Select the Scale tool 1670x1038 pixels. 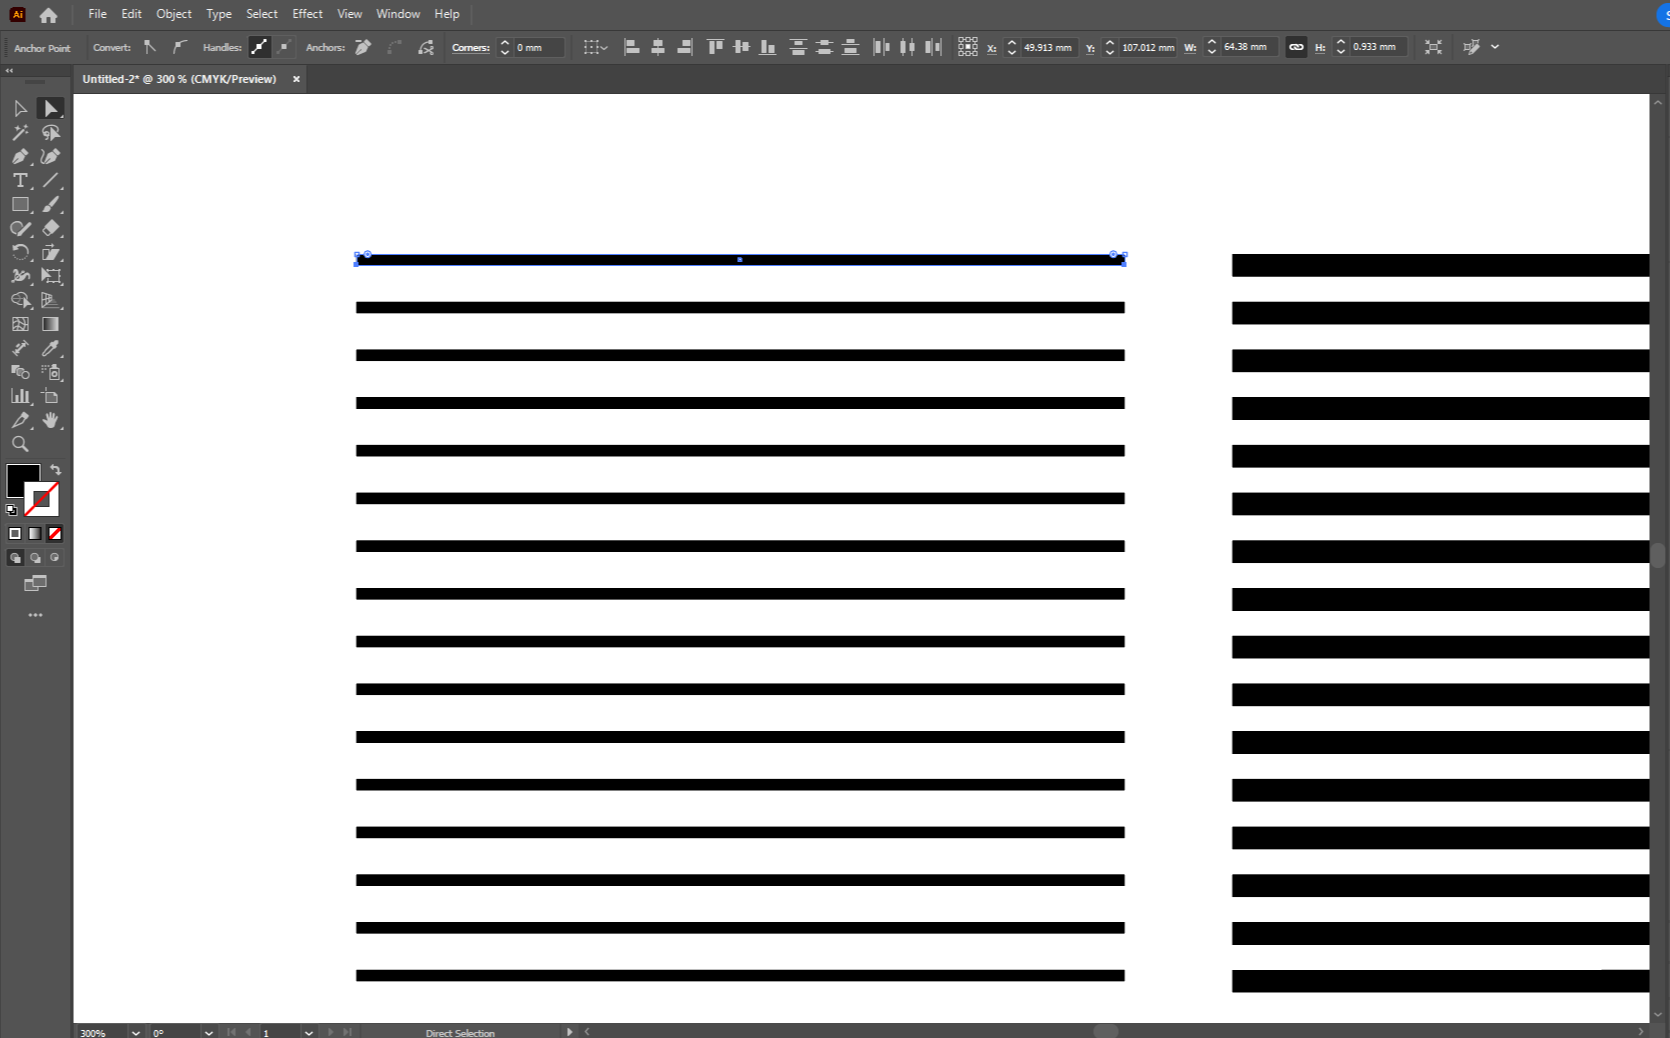coord(51,252)
